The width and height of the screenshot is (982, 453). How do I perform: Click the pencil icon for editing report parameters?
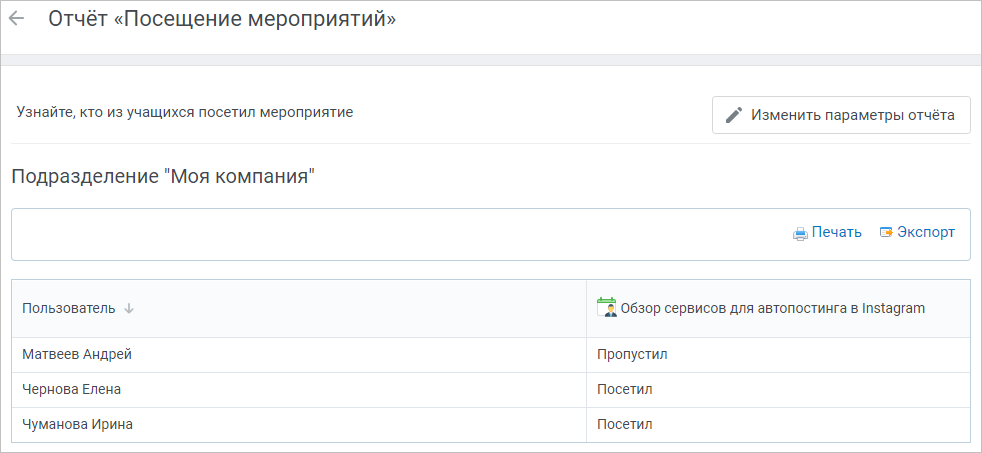point(733,115)
